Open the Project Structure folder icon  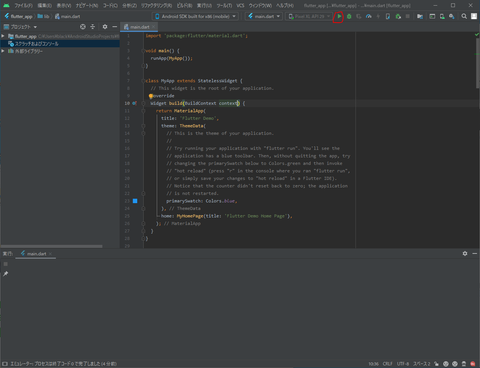tap(420, 16)
